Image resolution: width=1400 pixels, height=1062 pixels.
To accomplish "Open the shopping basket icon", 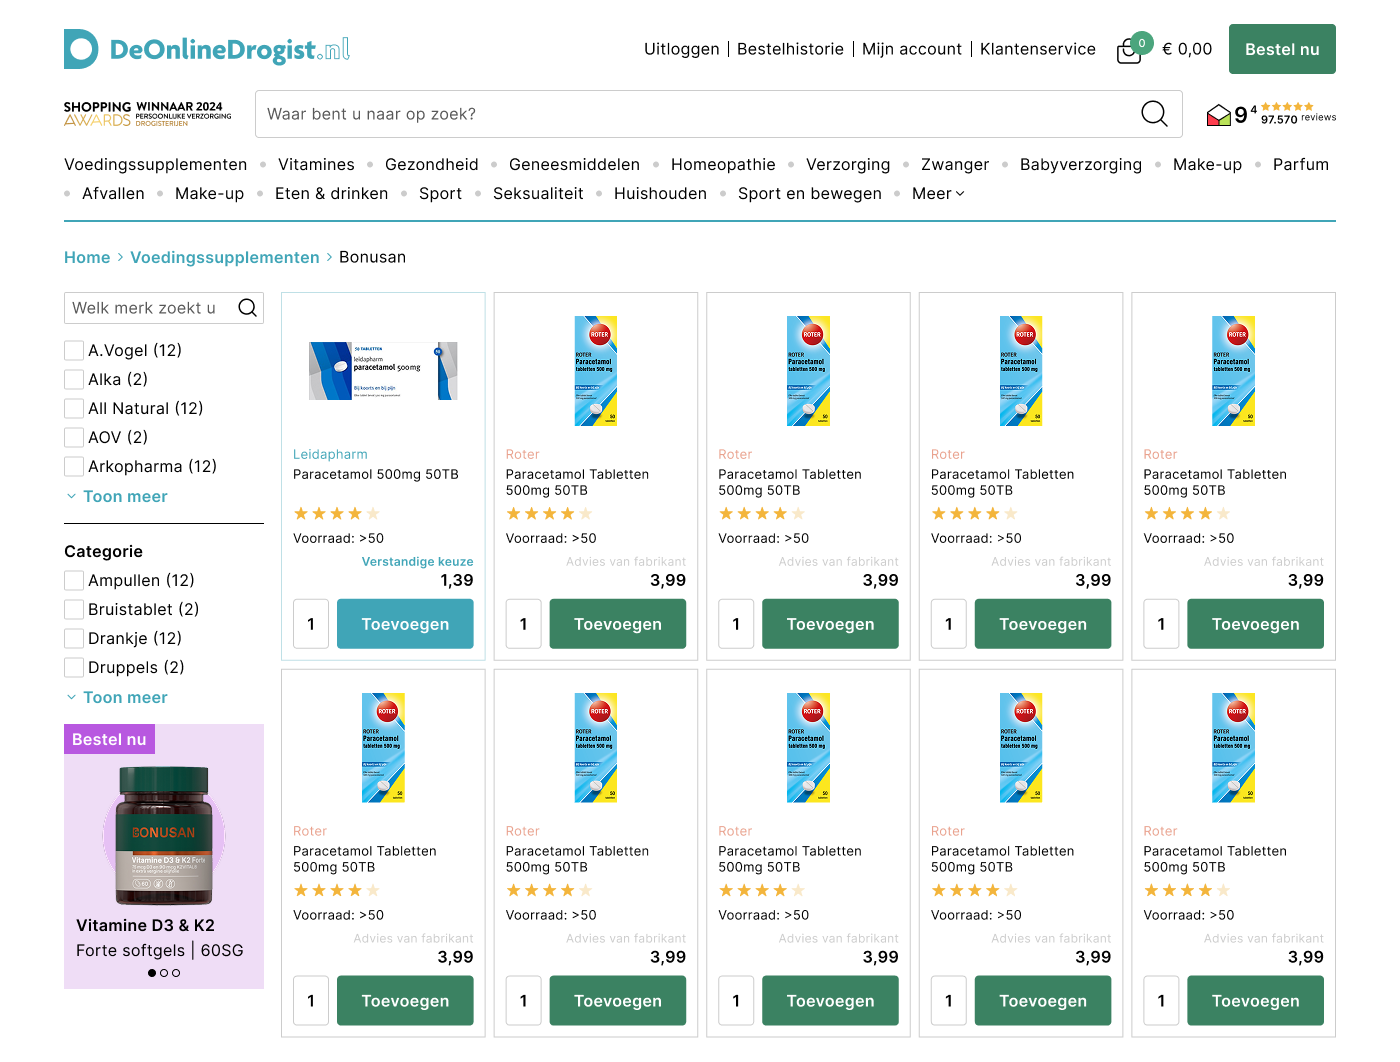I will 1130,50.
